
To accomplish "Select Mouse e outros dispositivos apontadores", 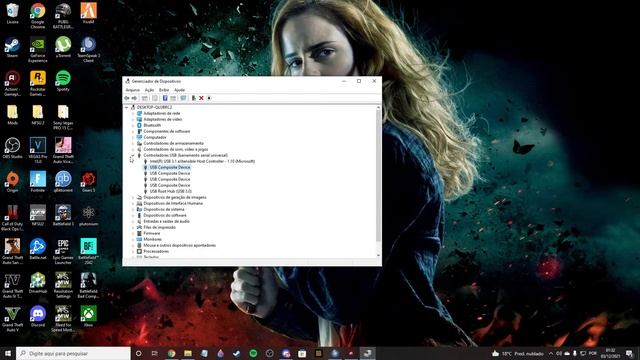I will pos(179,245).
